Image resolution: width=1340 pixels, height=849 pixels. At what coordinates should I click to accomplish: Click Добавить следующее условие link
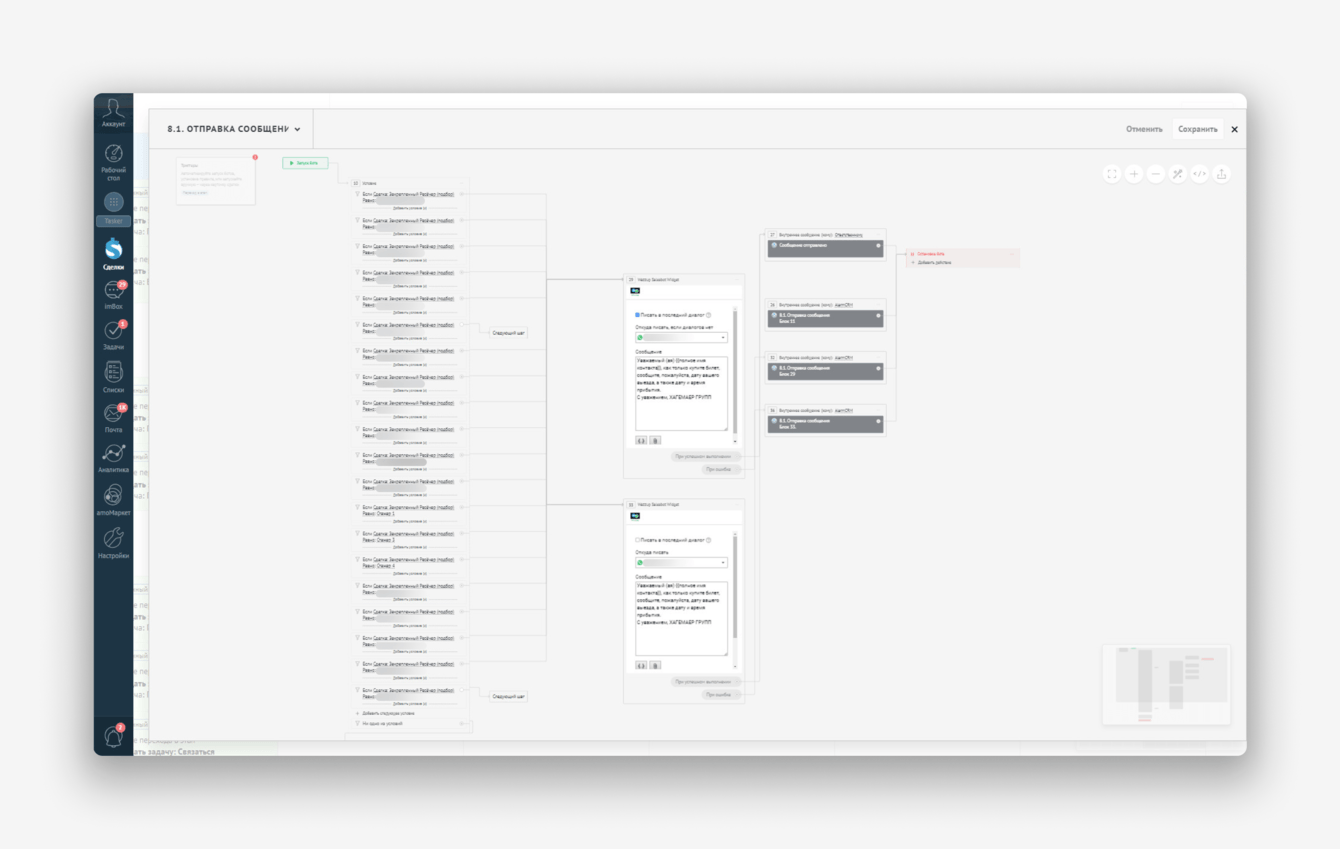(x=388, y=714)
